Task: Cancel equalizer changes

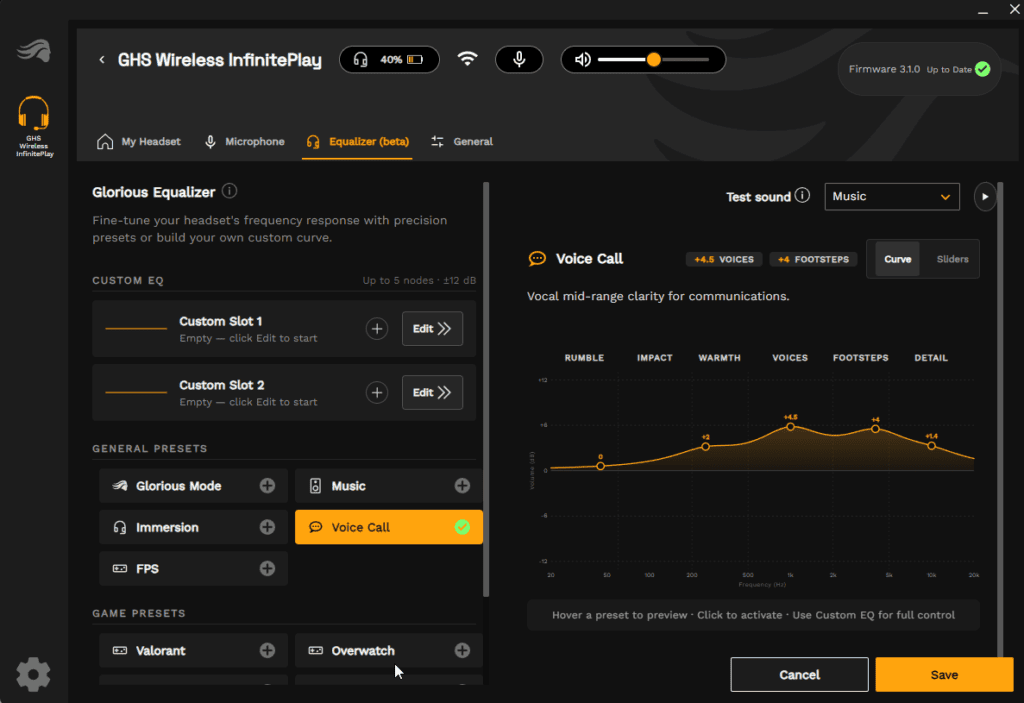Action: click(799, 674)
